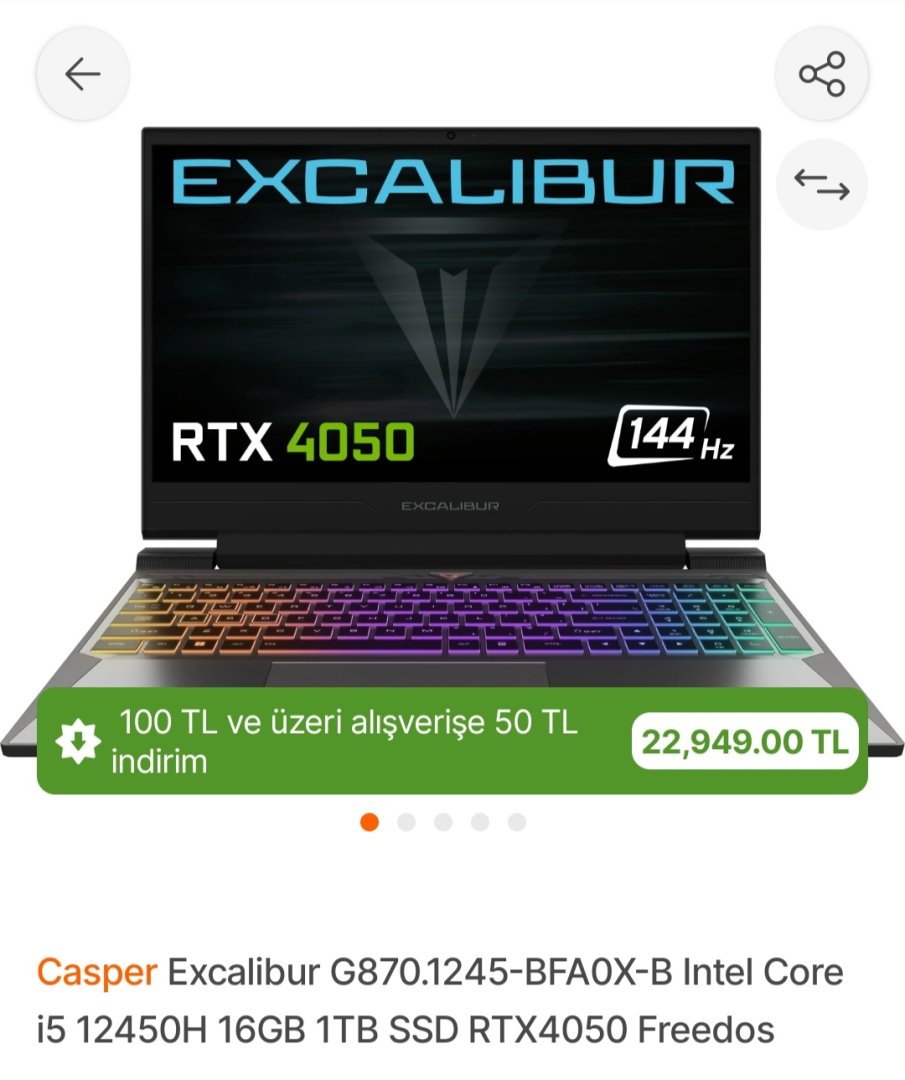This screenshot has height=1080, width=905.
Task: Jump to the fifth carousel dot
Action: pyautogui.click(x=517, y=822)
